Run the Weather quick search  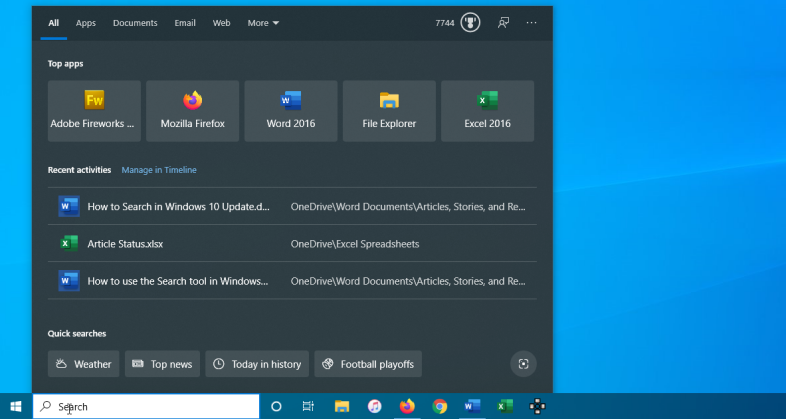pyautogui.click(x=83, y=364)
